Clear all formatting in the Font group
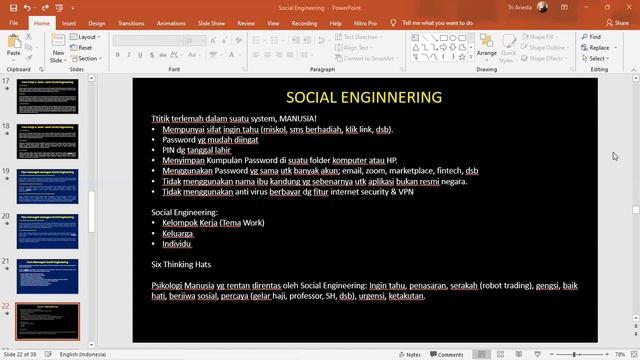The image size is (640, 360). (238, 40)
